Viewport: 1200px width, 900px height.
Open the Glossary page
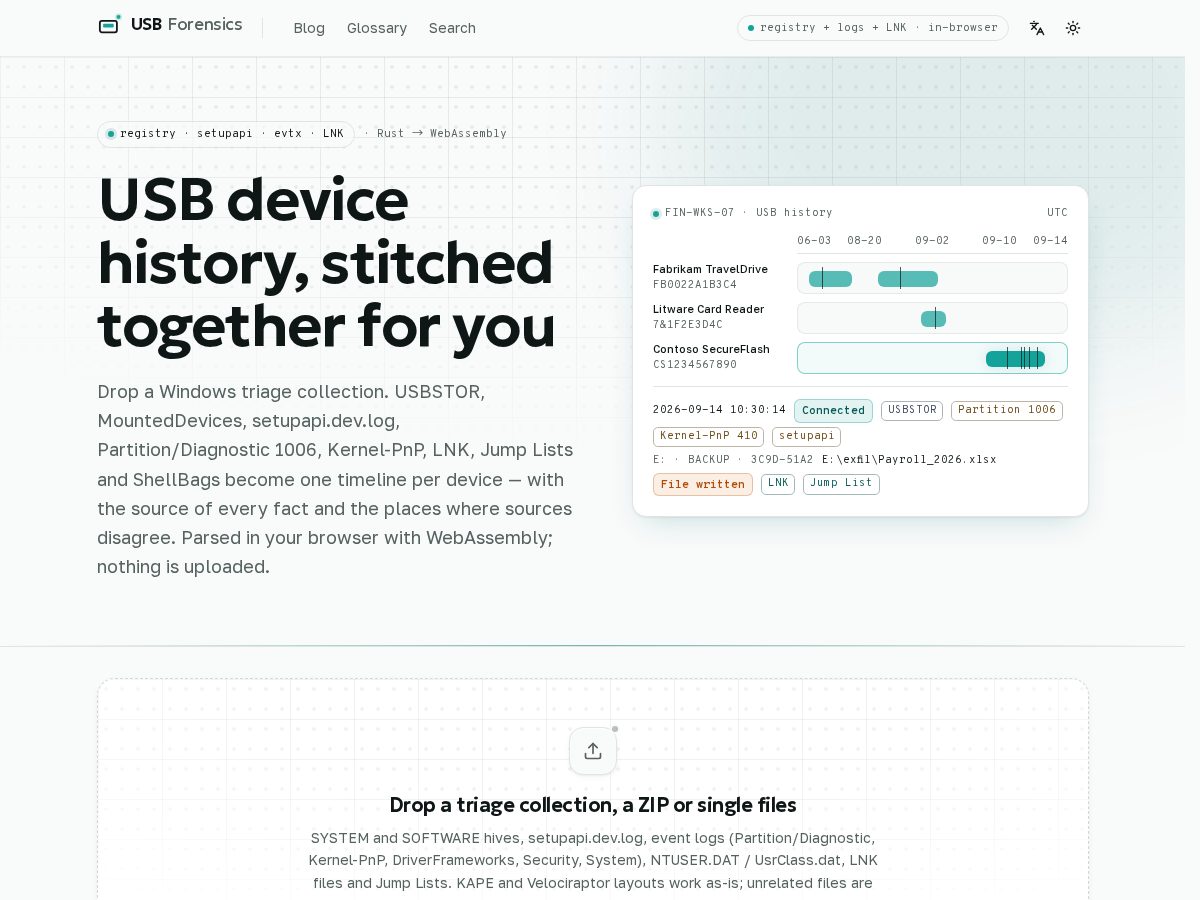click(x=377, y=28)
